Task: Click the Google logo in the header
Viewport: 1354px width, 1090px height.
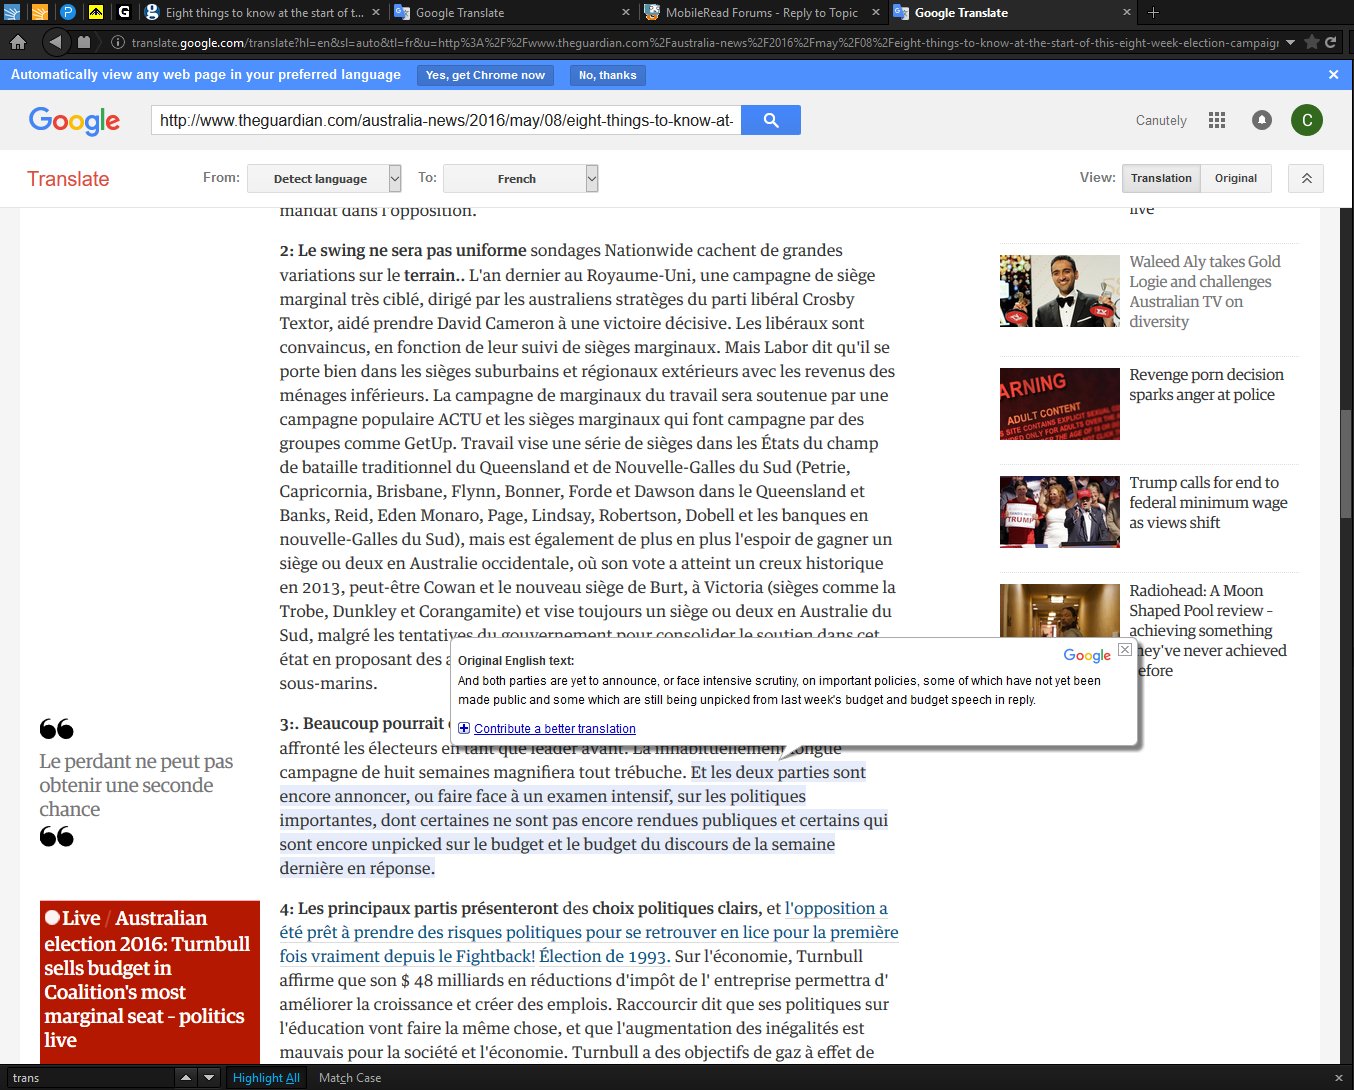Action: click(74, 120)
